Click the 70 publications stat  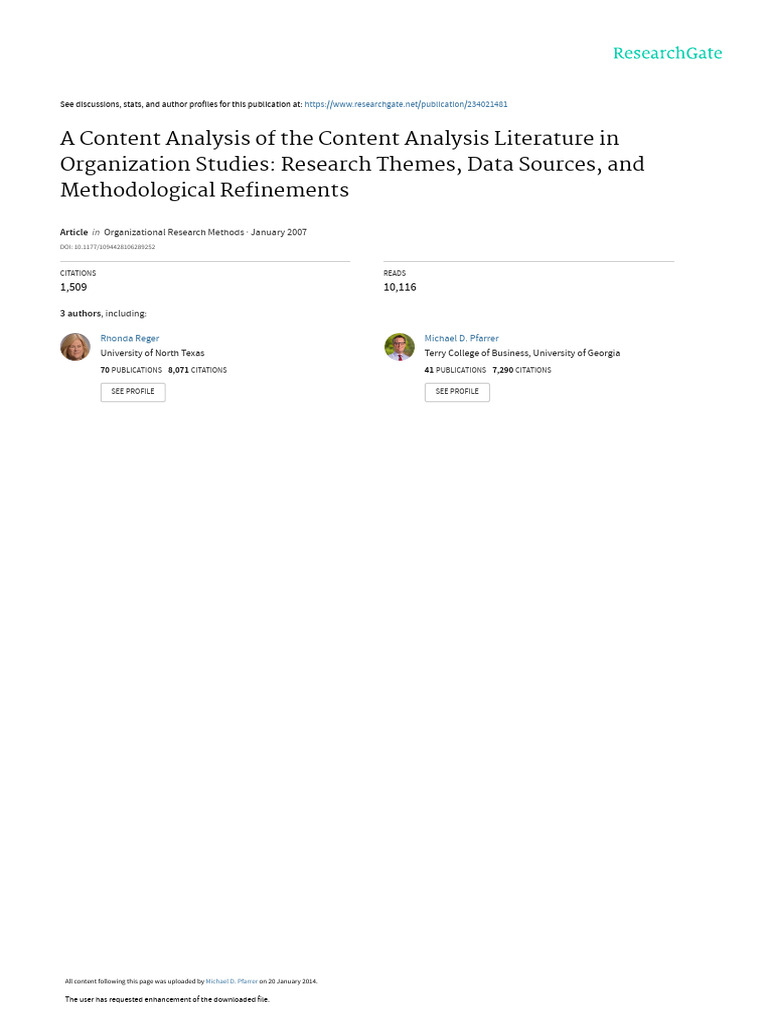coord(131,370)
